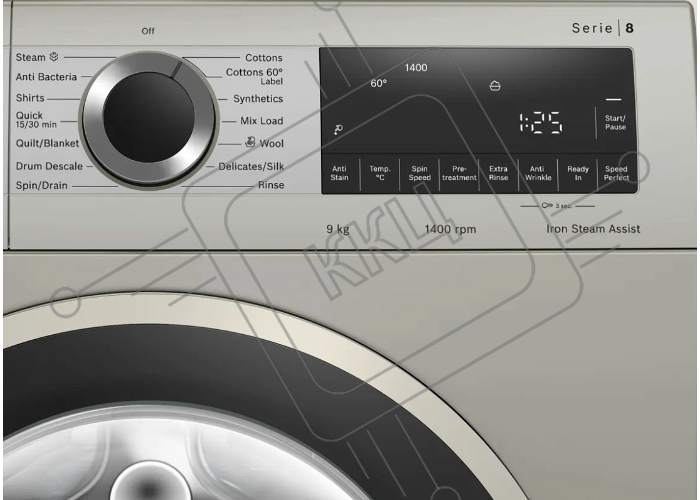The image size is (700, 500).
Task: Select the Rinse program label
Action: tap(271, 185)
